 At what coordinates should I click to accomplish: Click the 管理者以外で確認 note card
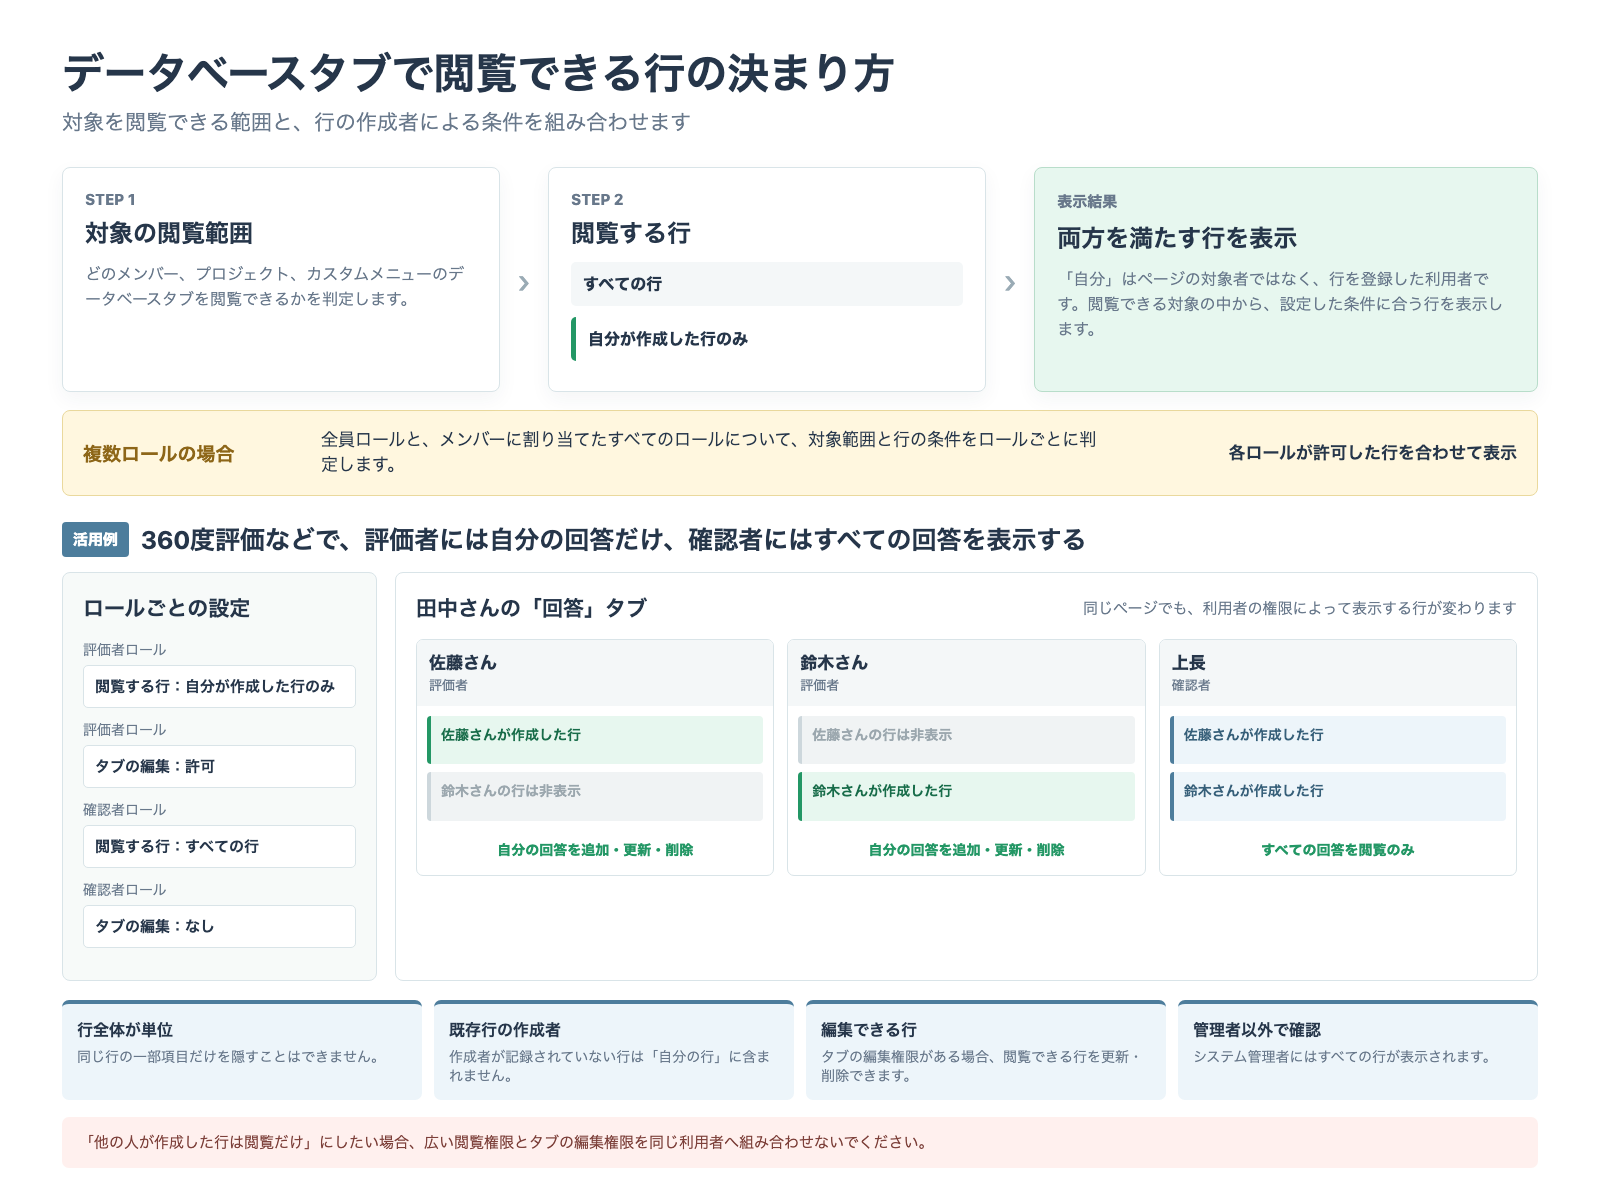point(1358,1050)
